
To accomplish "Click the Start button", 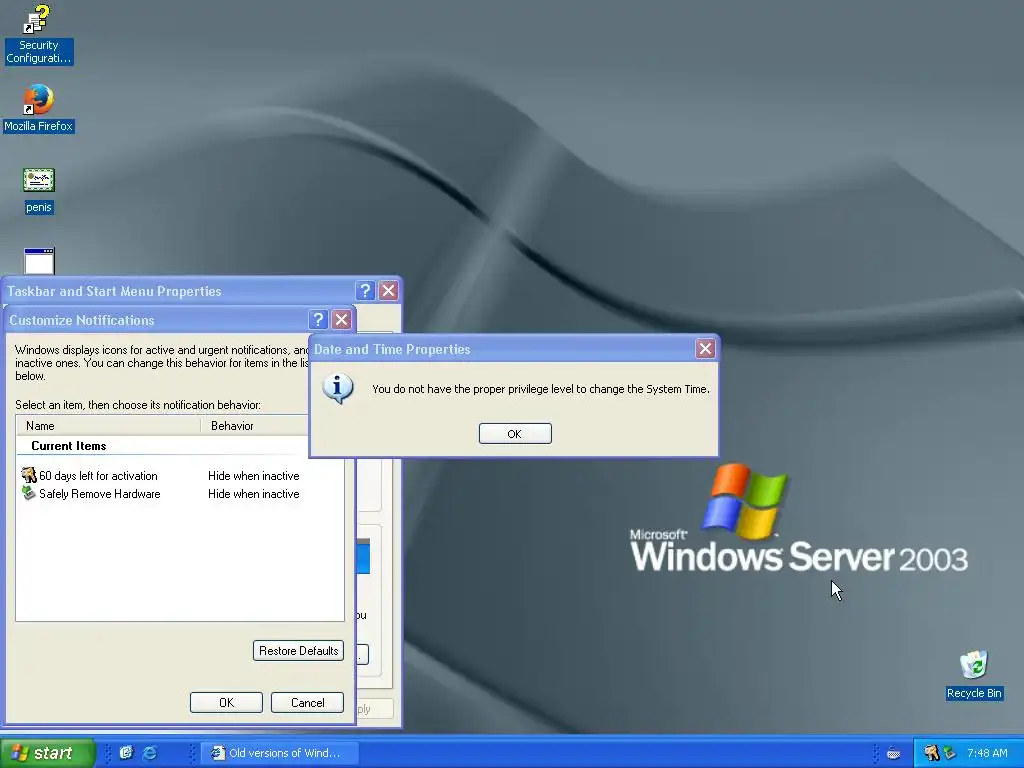I will click(47, 753).
